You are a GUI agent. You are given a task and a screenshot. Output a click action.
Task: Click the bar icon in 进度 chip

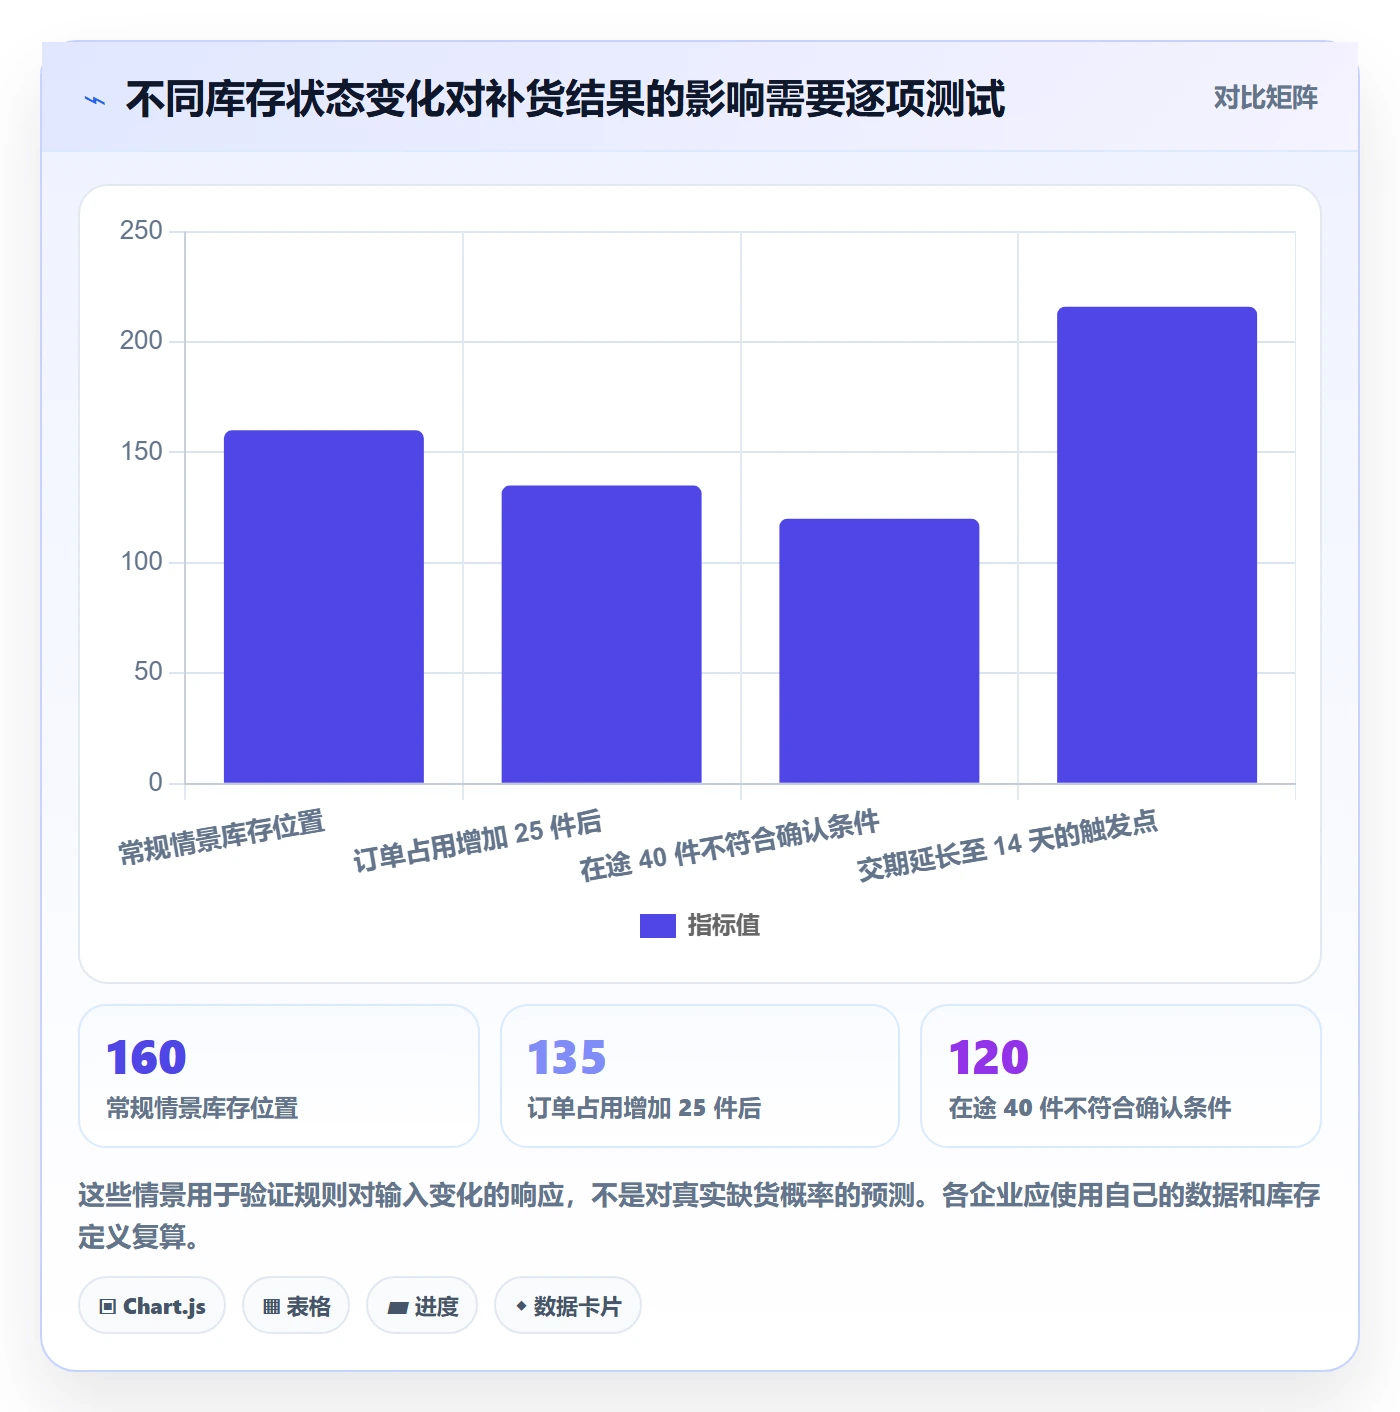click(x=397, y=1308)
